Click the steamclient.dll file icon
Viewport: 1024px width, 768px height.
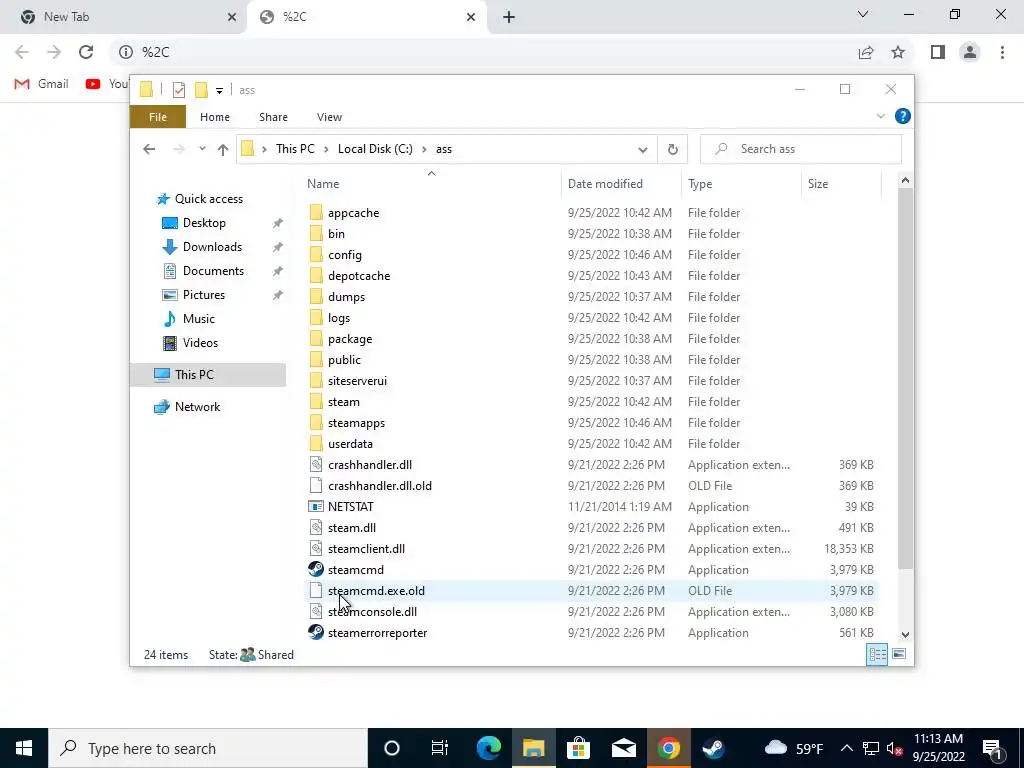click(x=316, y=549)
